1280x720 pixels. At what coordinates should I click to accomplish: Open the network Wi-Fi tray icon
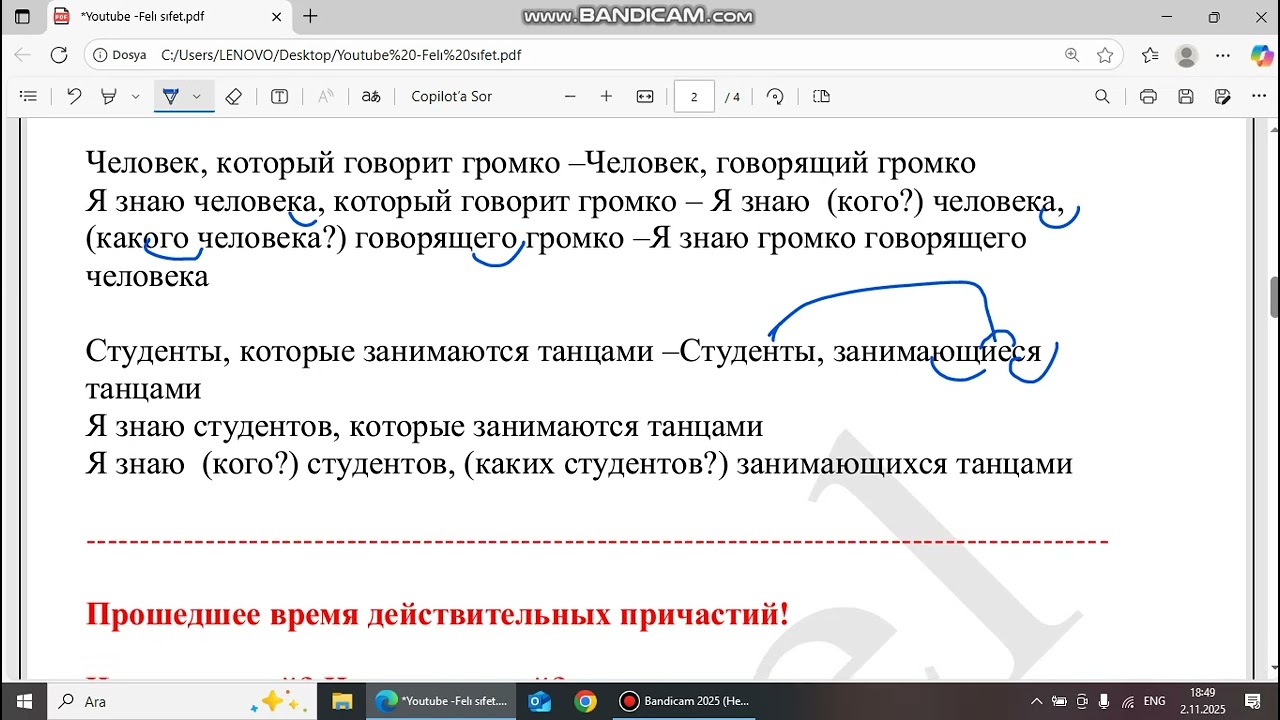(1127, 701)
